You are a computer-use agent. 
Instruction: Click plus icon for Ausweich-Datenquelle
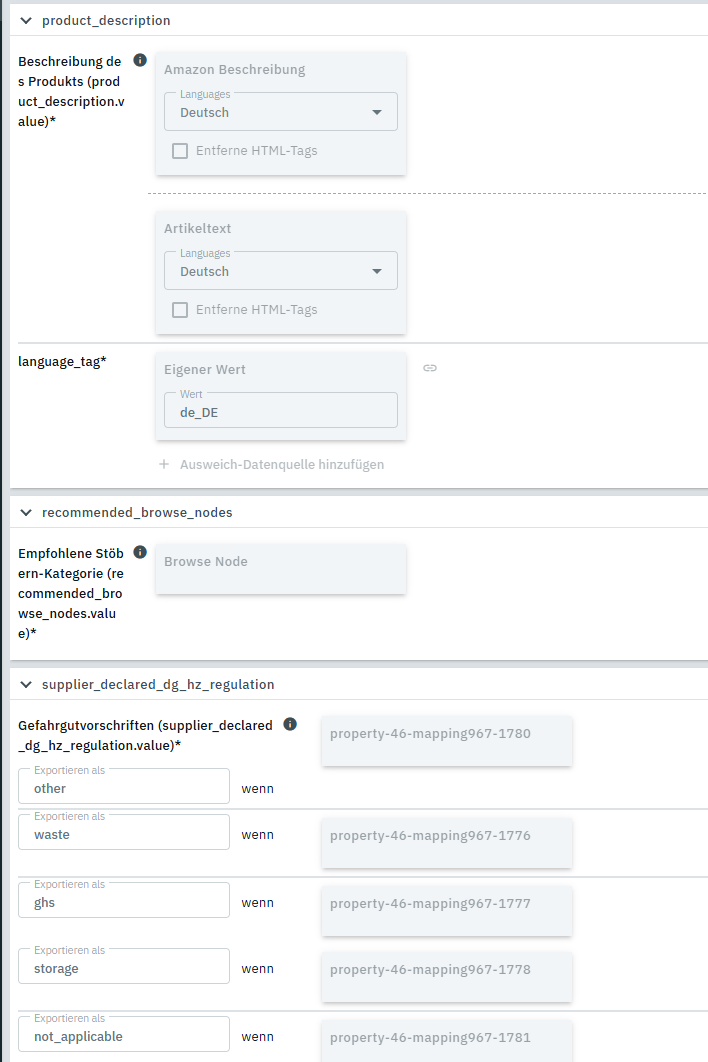point(164,465)
